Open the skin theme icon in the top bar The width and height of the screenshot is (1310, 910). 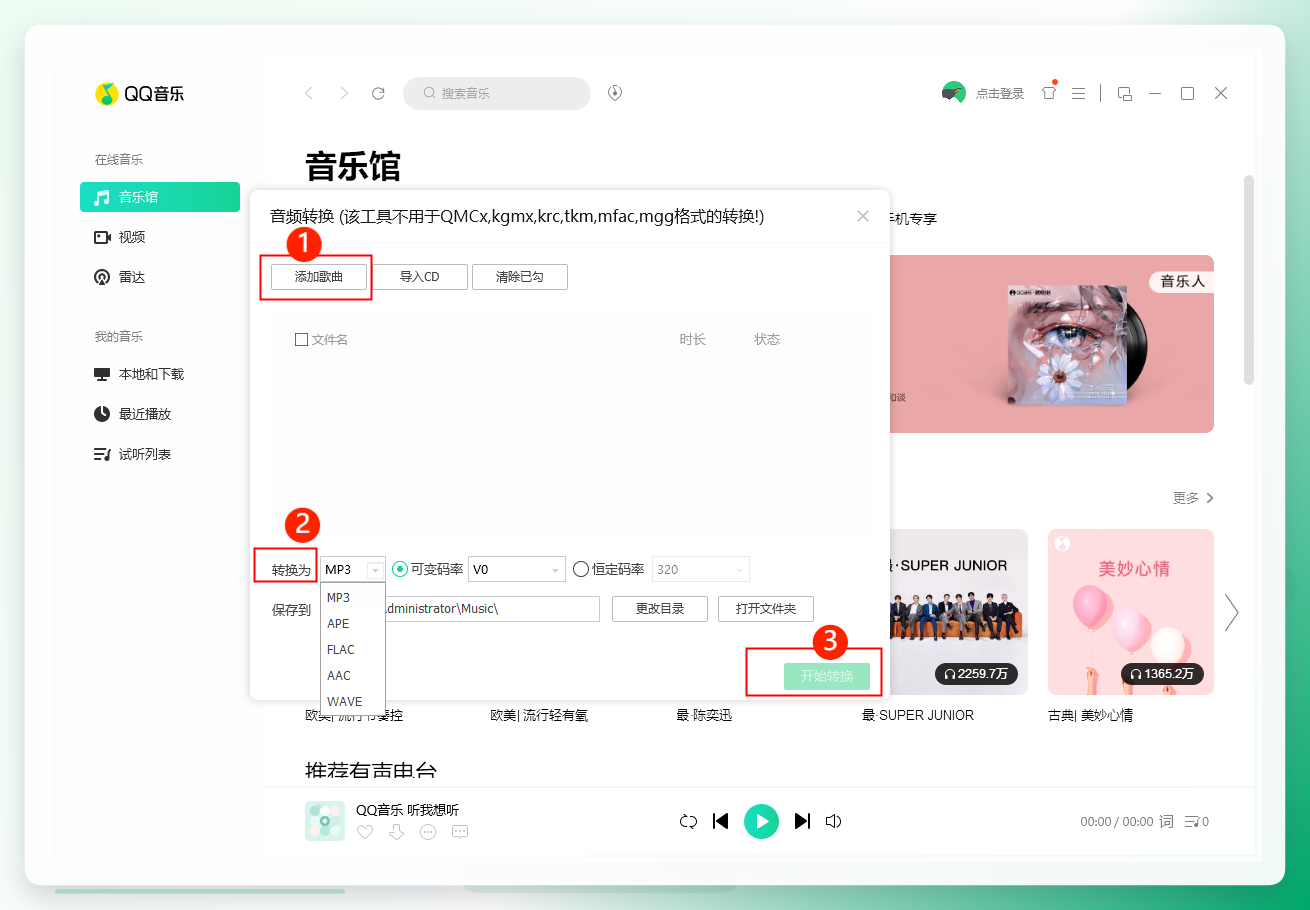(x=1049, y=92)
